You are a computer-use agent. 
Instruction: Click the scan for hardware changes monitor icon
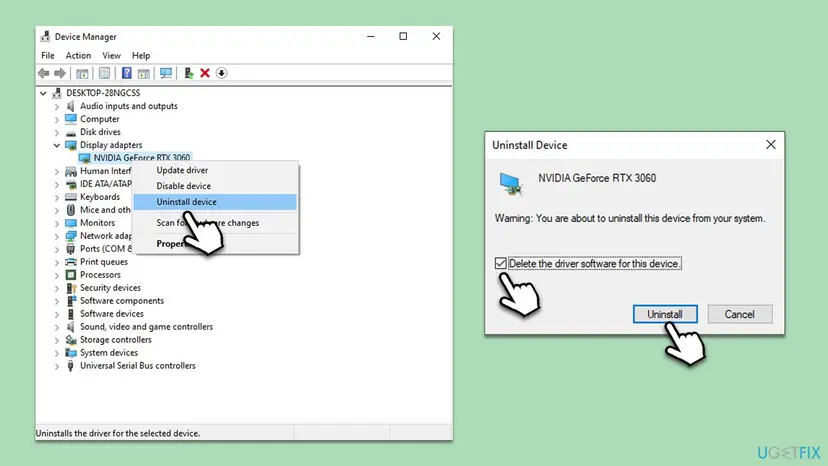pyautogui.click(x=166, y=73)
